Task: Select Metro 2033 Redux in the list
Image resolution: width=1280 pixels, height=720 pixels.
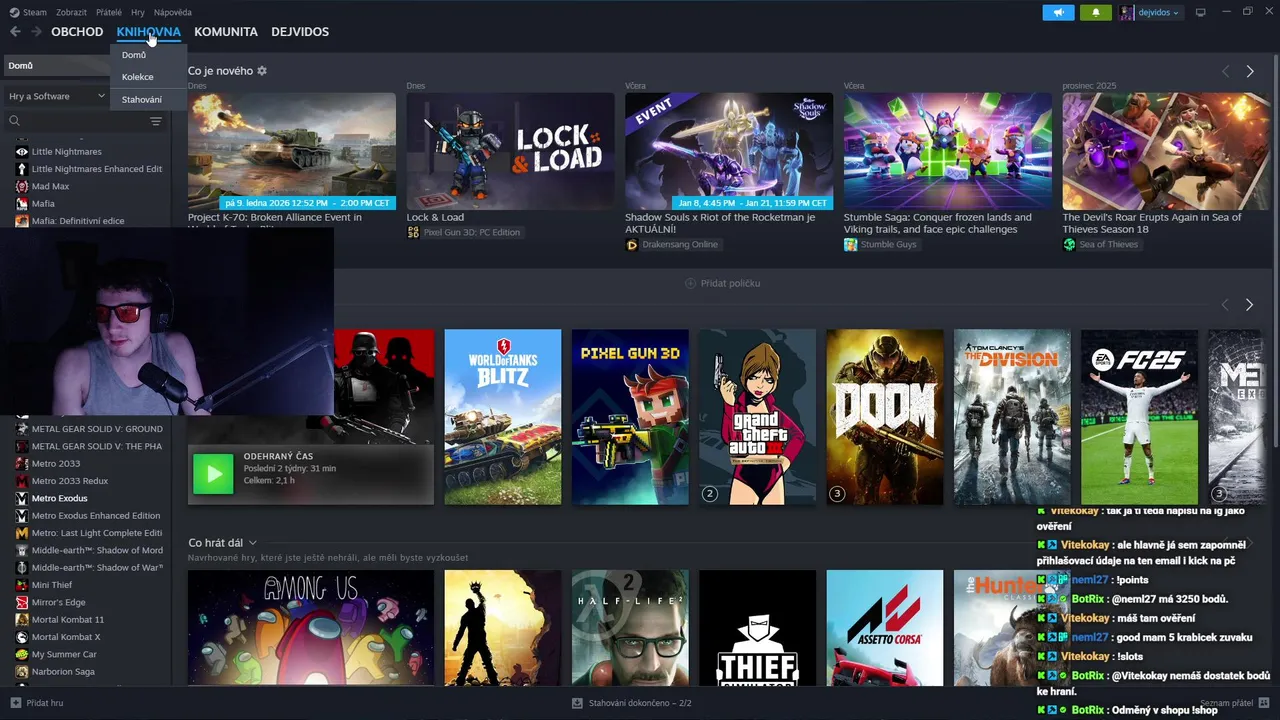Action: (70, 481)
